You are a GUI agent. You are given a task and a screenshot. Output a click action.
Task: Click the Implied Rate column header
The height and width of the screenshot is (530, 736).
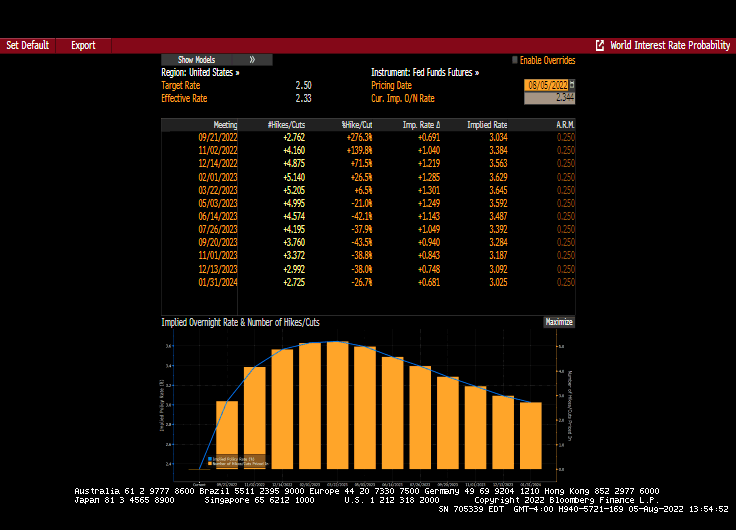coord(487,125)
